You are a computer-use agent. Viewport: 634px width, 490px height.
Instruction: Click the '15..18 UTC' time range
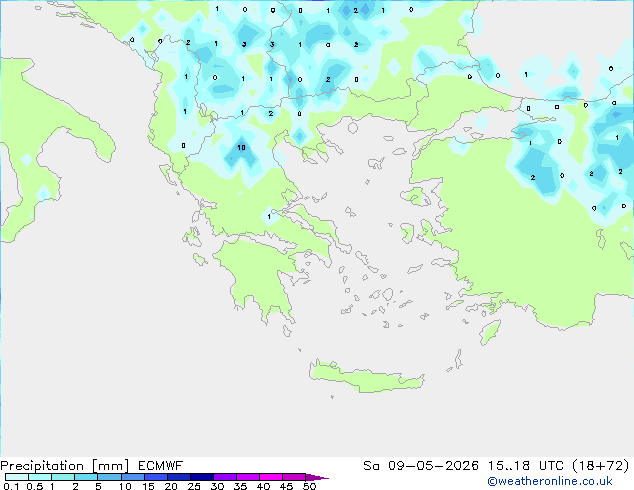525,466
